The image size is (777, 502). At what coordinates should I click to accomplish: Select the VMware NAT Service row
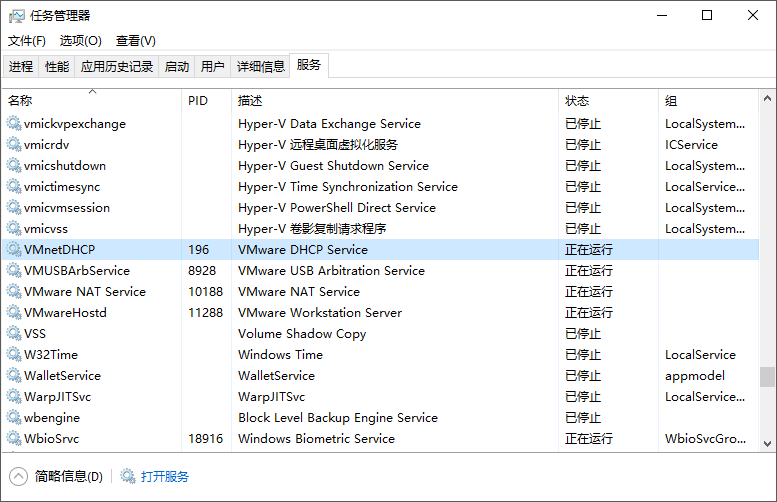[381, 291]
